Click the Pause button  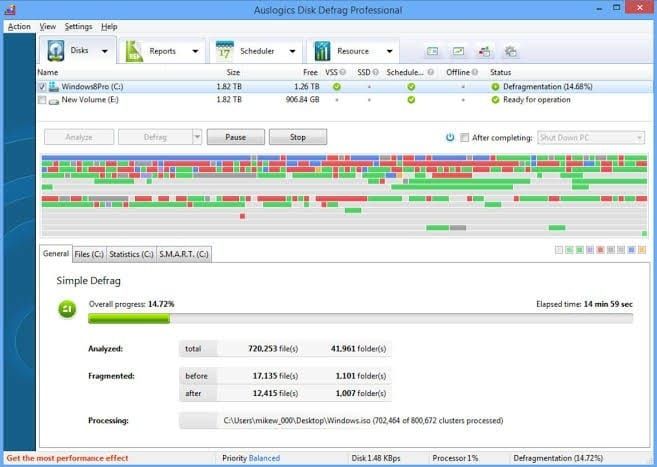point(235,137)
